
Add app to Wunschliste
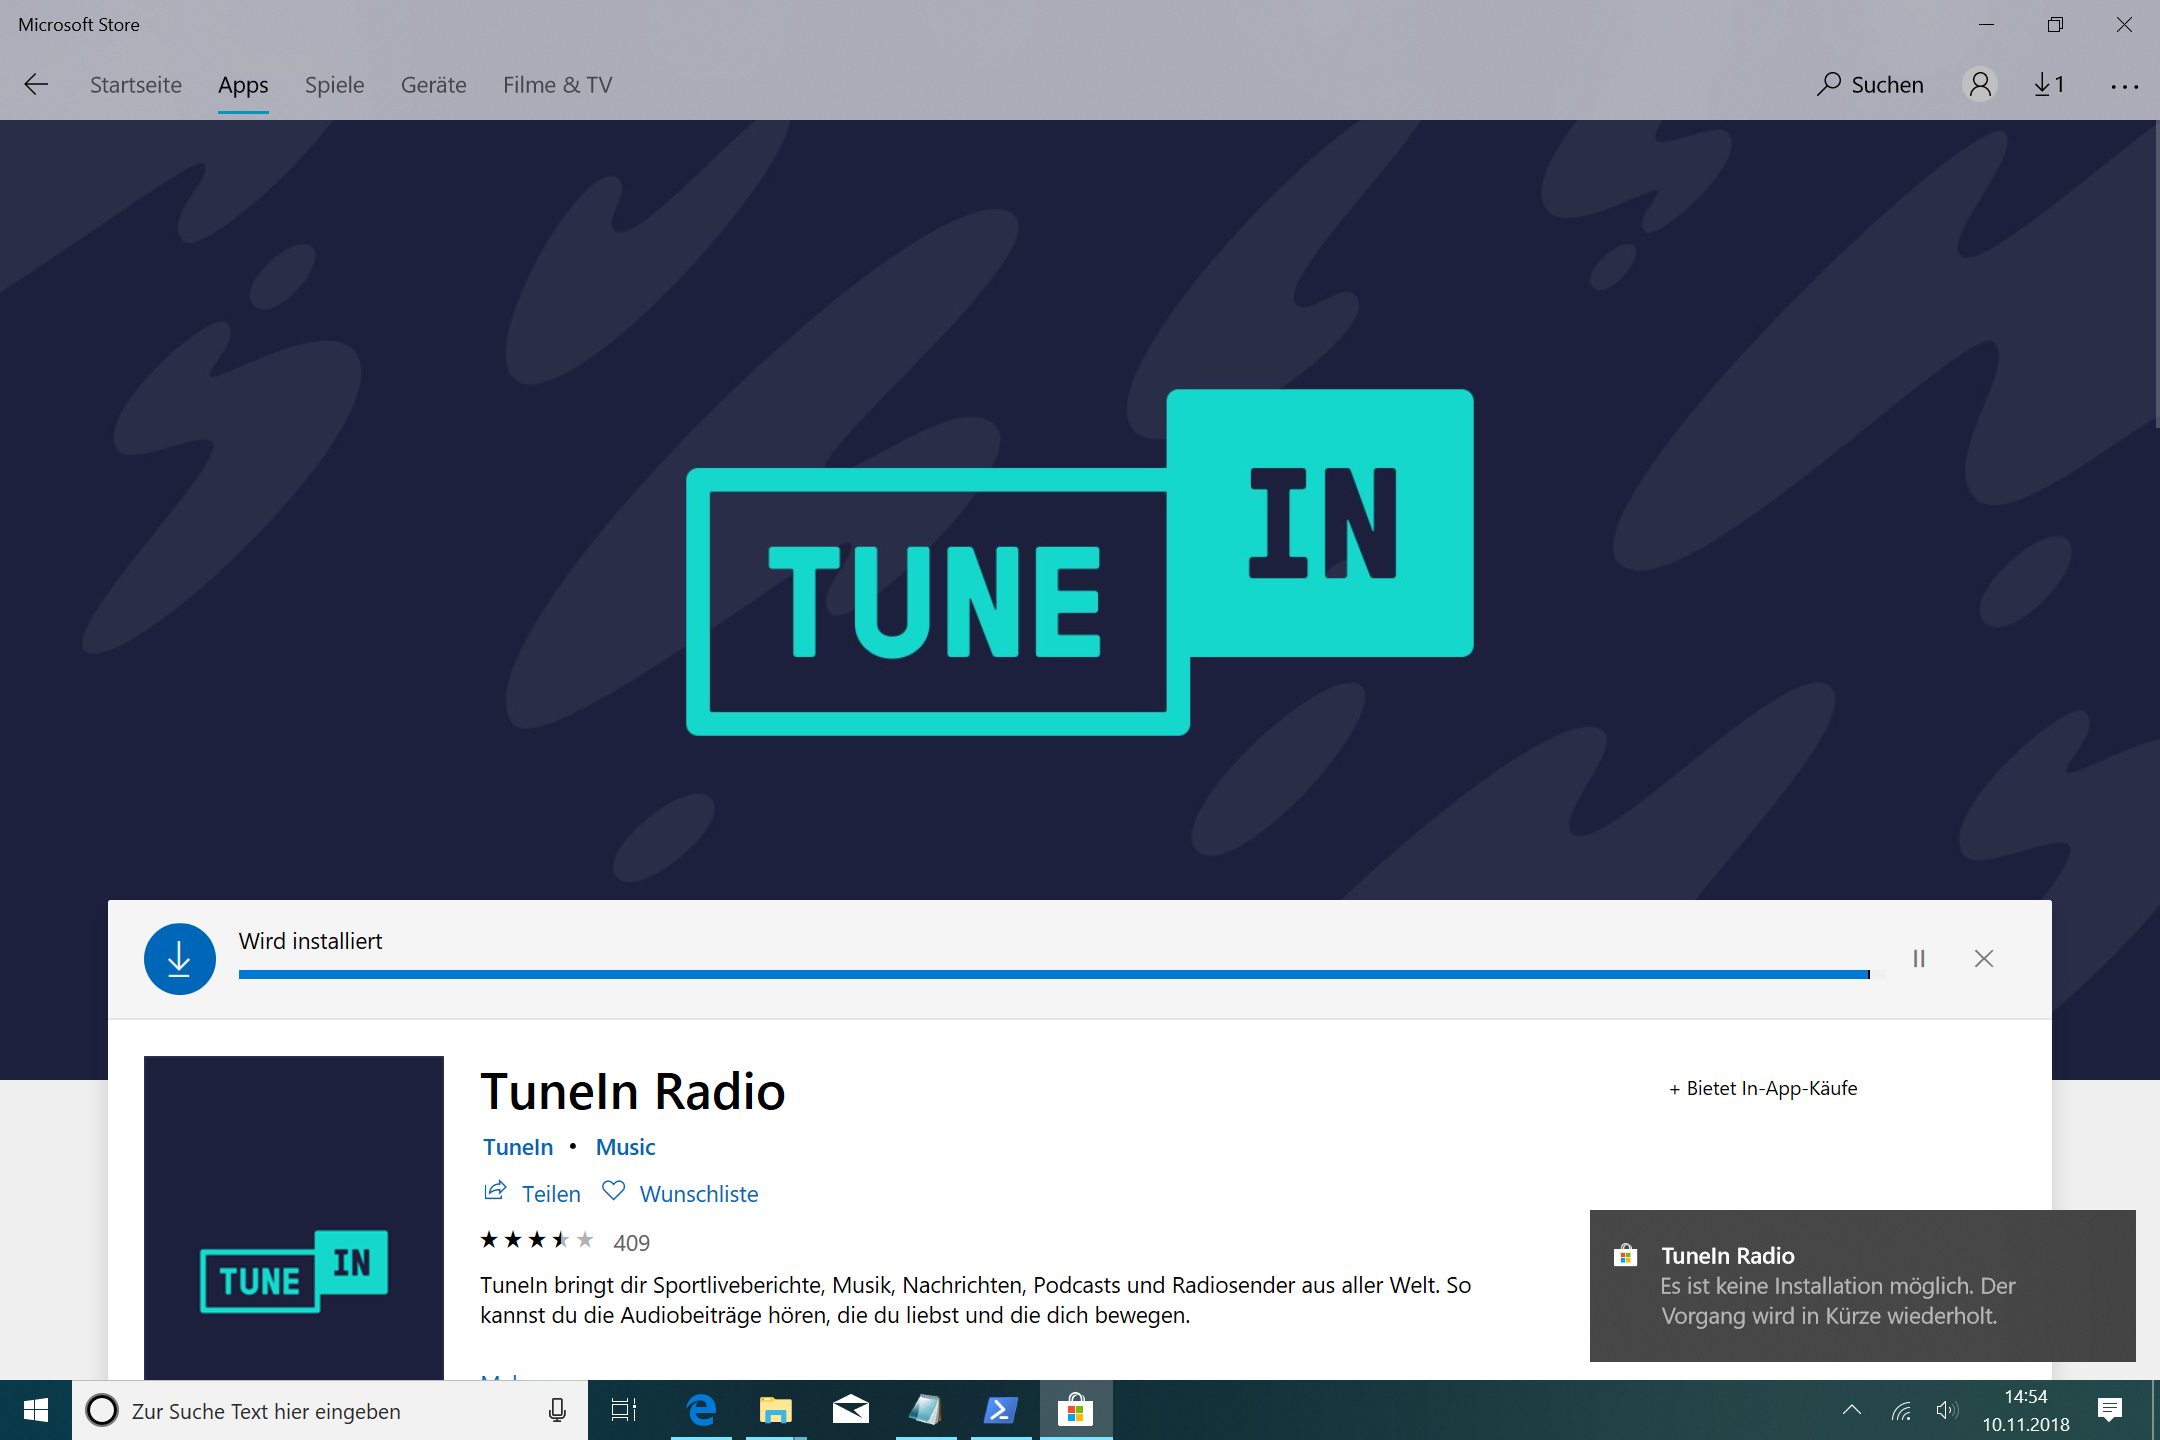699,1194
